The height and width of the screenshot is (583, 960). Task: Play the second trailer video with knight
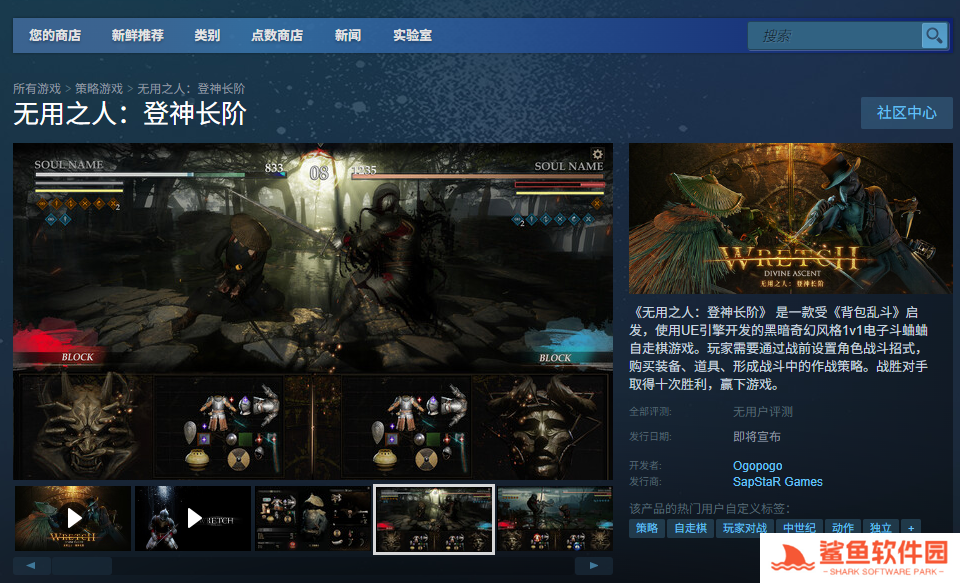coord(193,518)
